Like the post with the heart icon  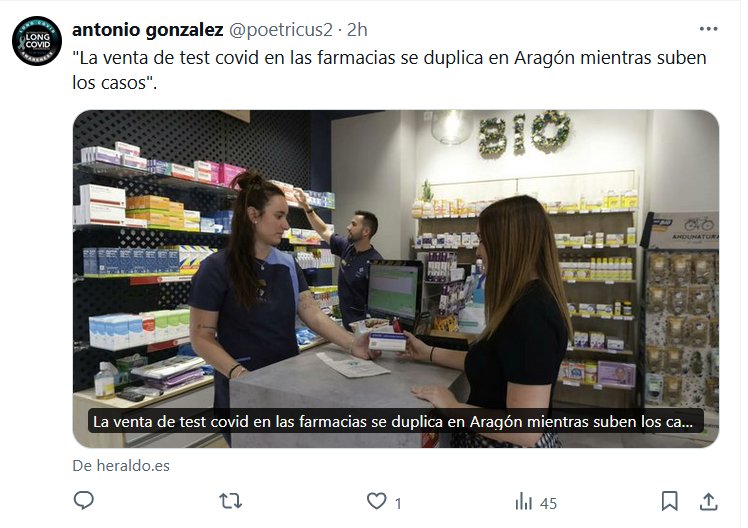click(376, 501)
